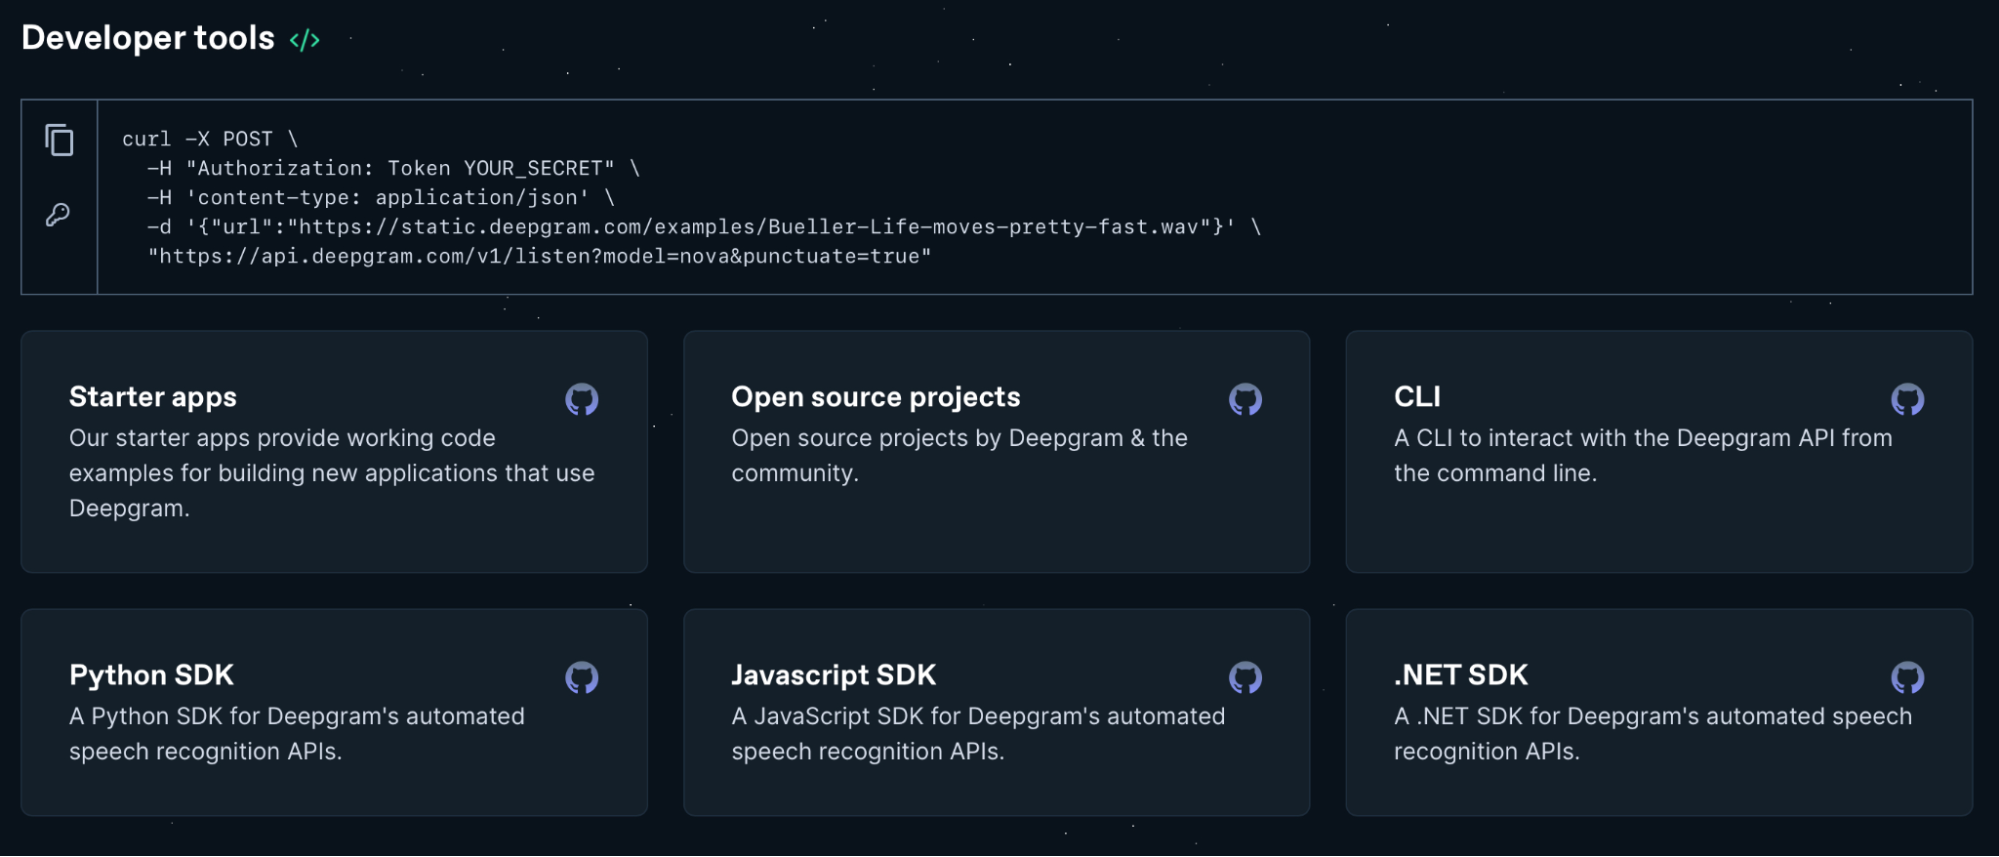Viewport: 1999px width, 857px height.
Task: Open the Open source projects GitHub icon
Action: (x=1245, y=399)
